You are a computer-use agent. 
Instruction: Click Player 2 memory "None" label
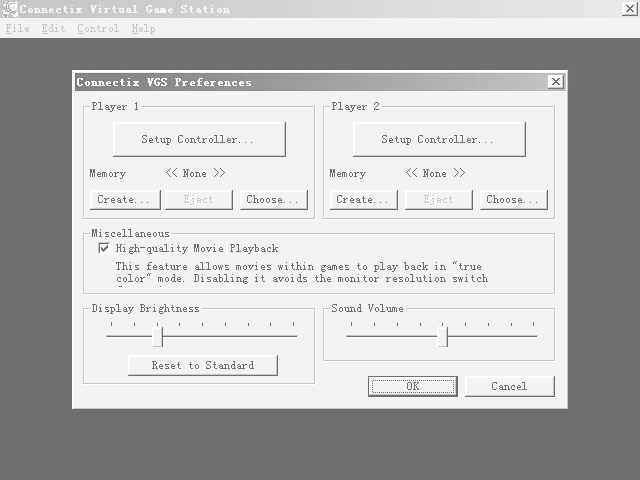[435, 174]
